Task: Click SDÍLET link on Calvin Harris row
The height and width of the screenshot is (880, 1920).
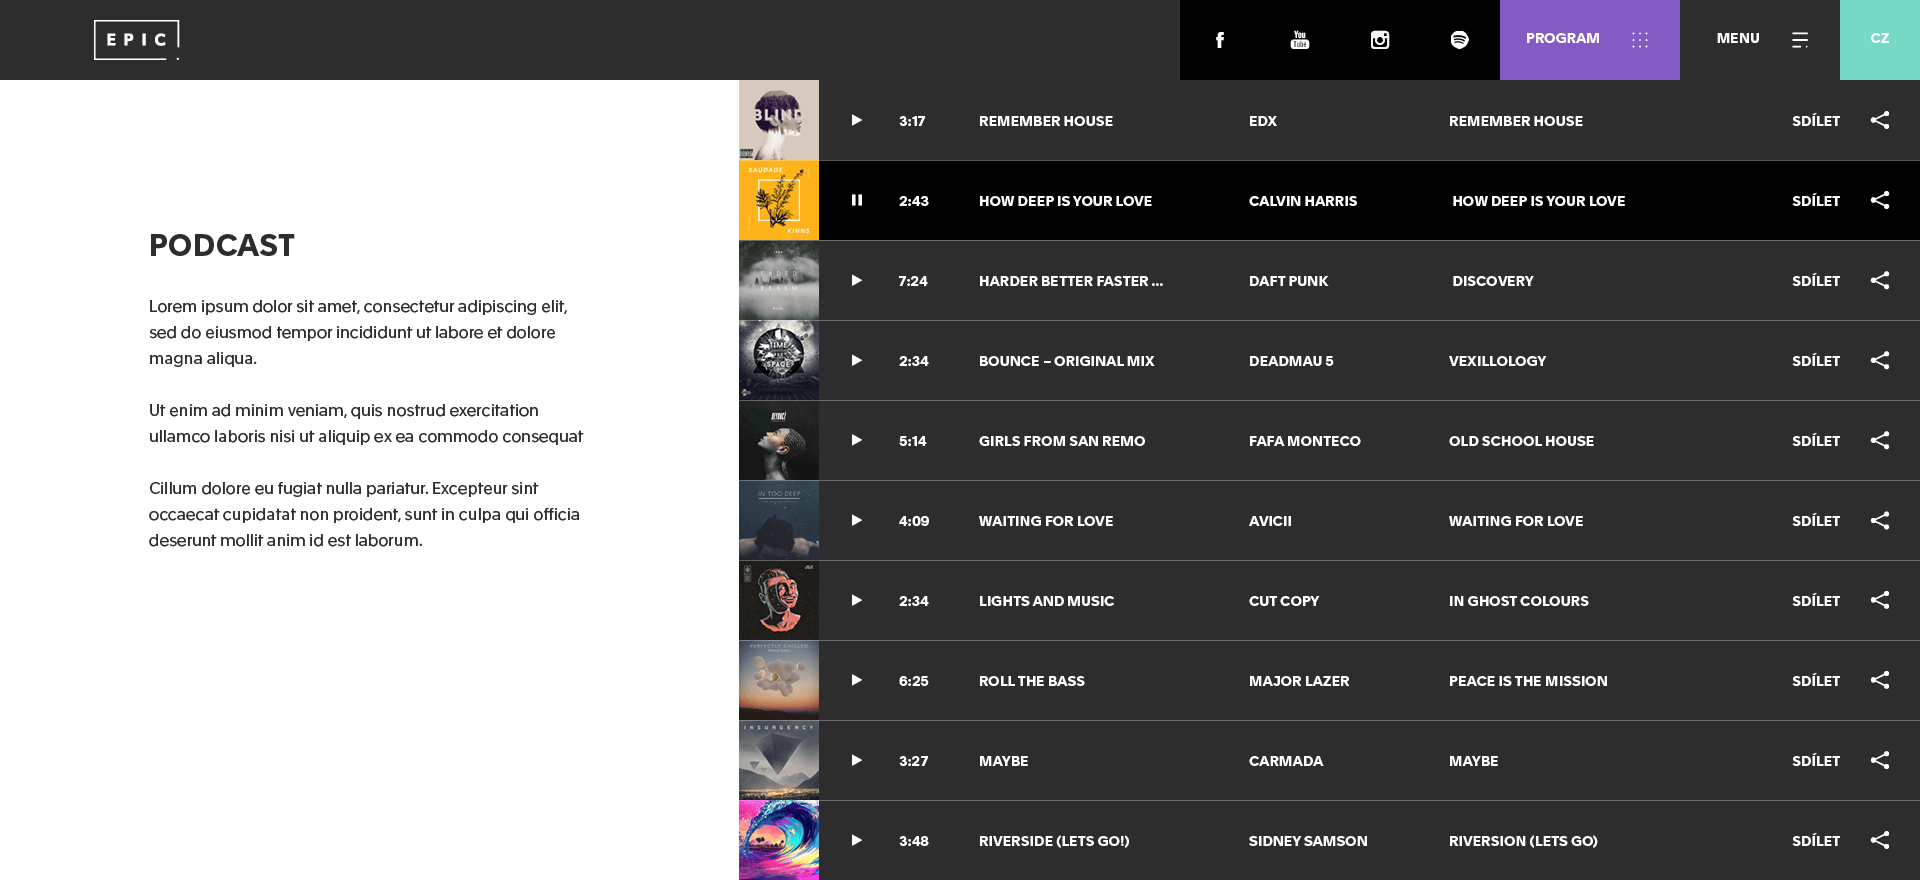Action: coord(1816,201)
